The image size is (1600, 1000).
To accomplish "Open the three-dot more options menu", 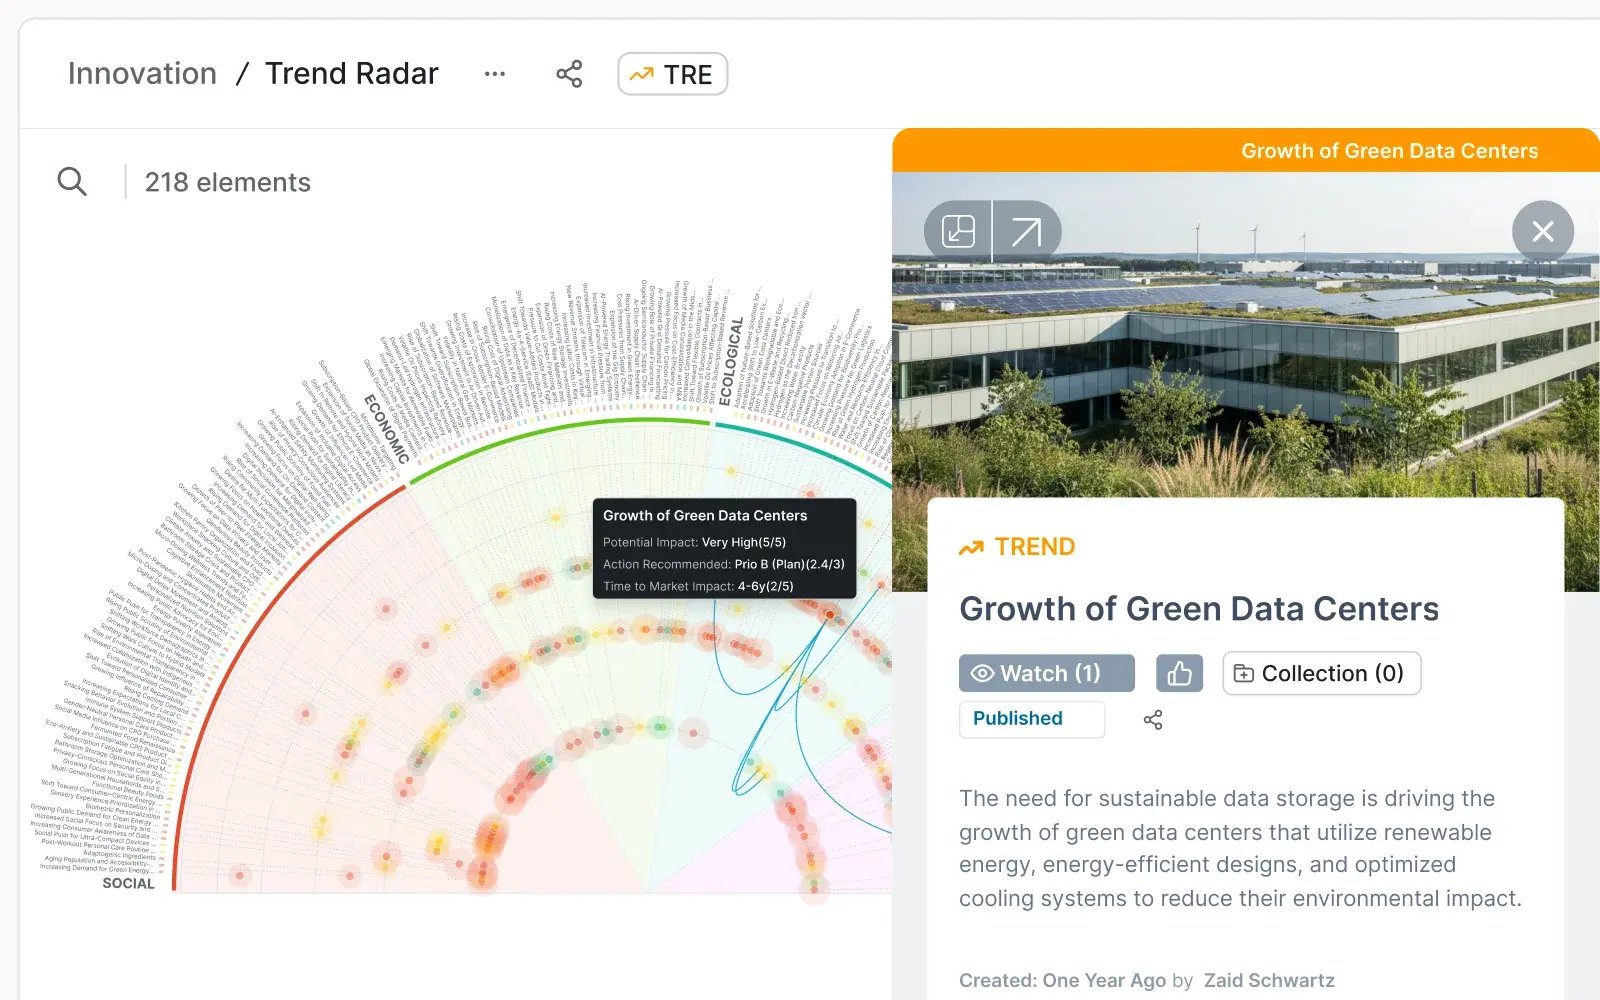I will tap(494, 74).
